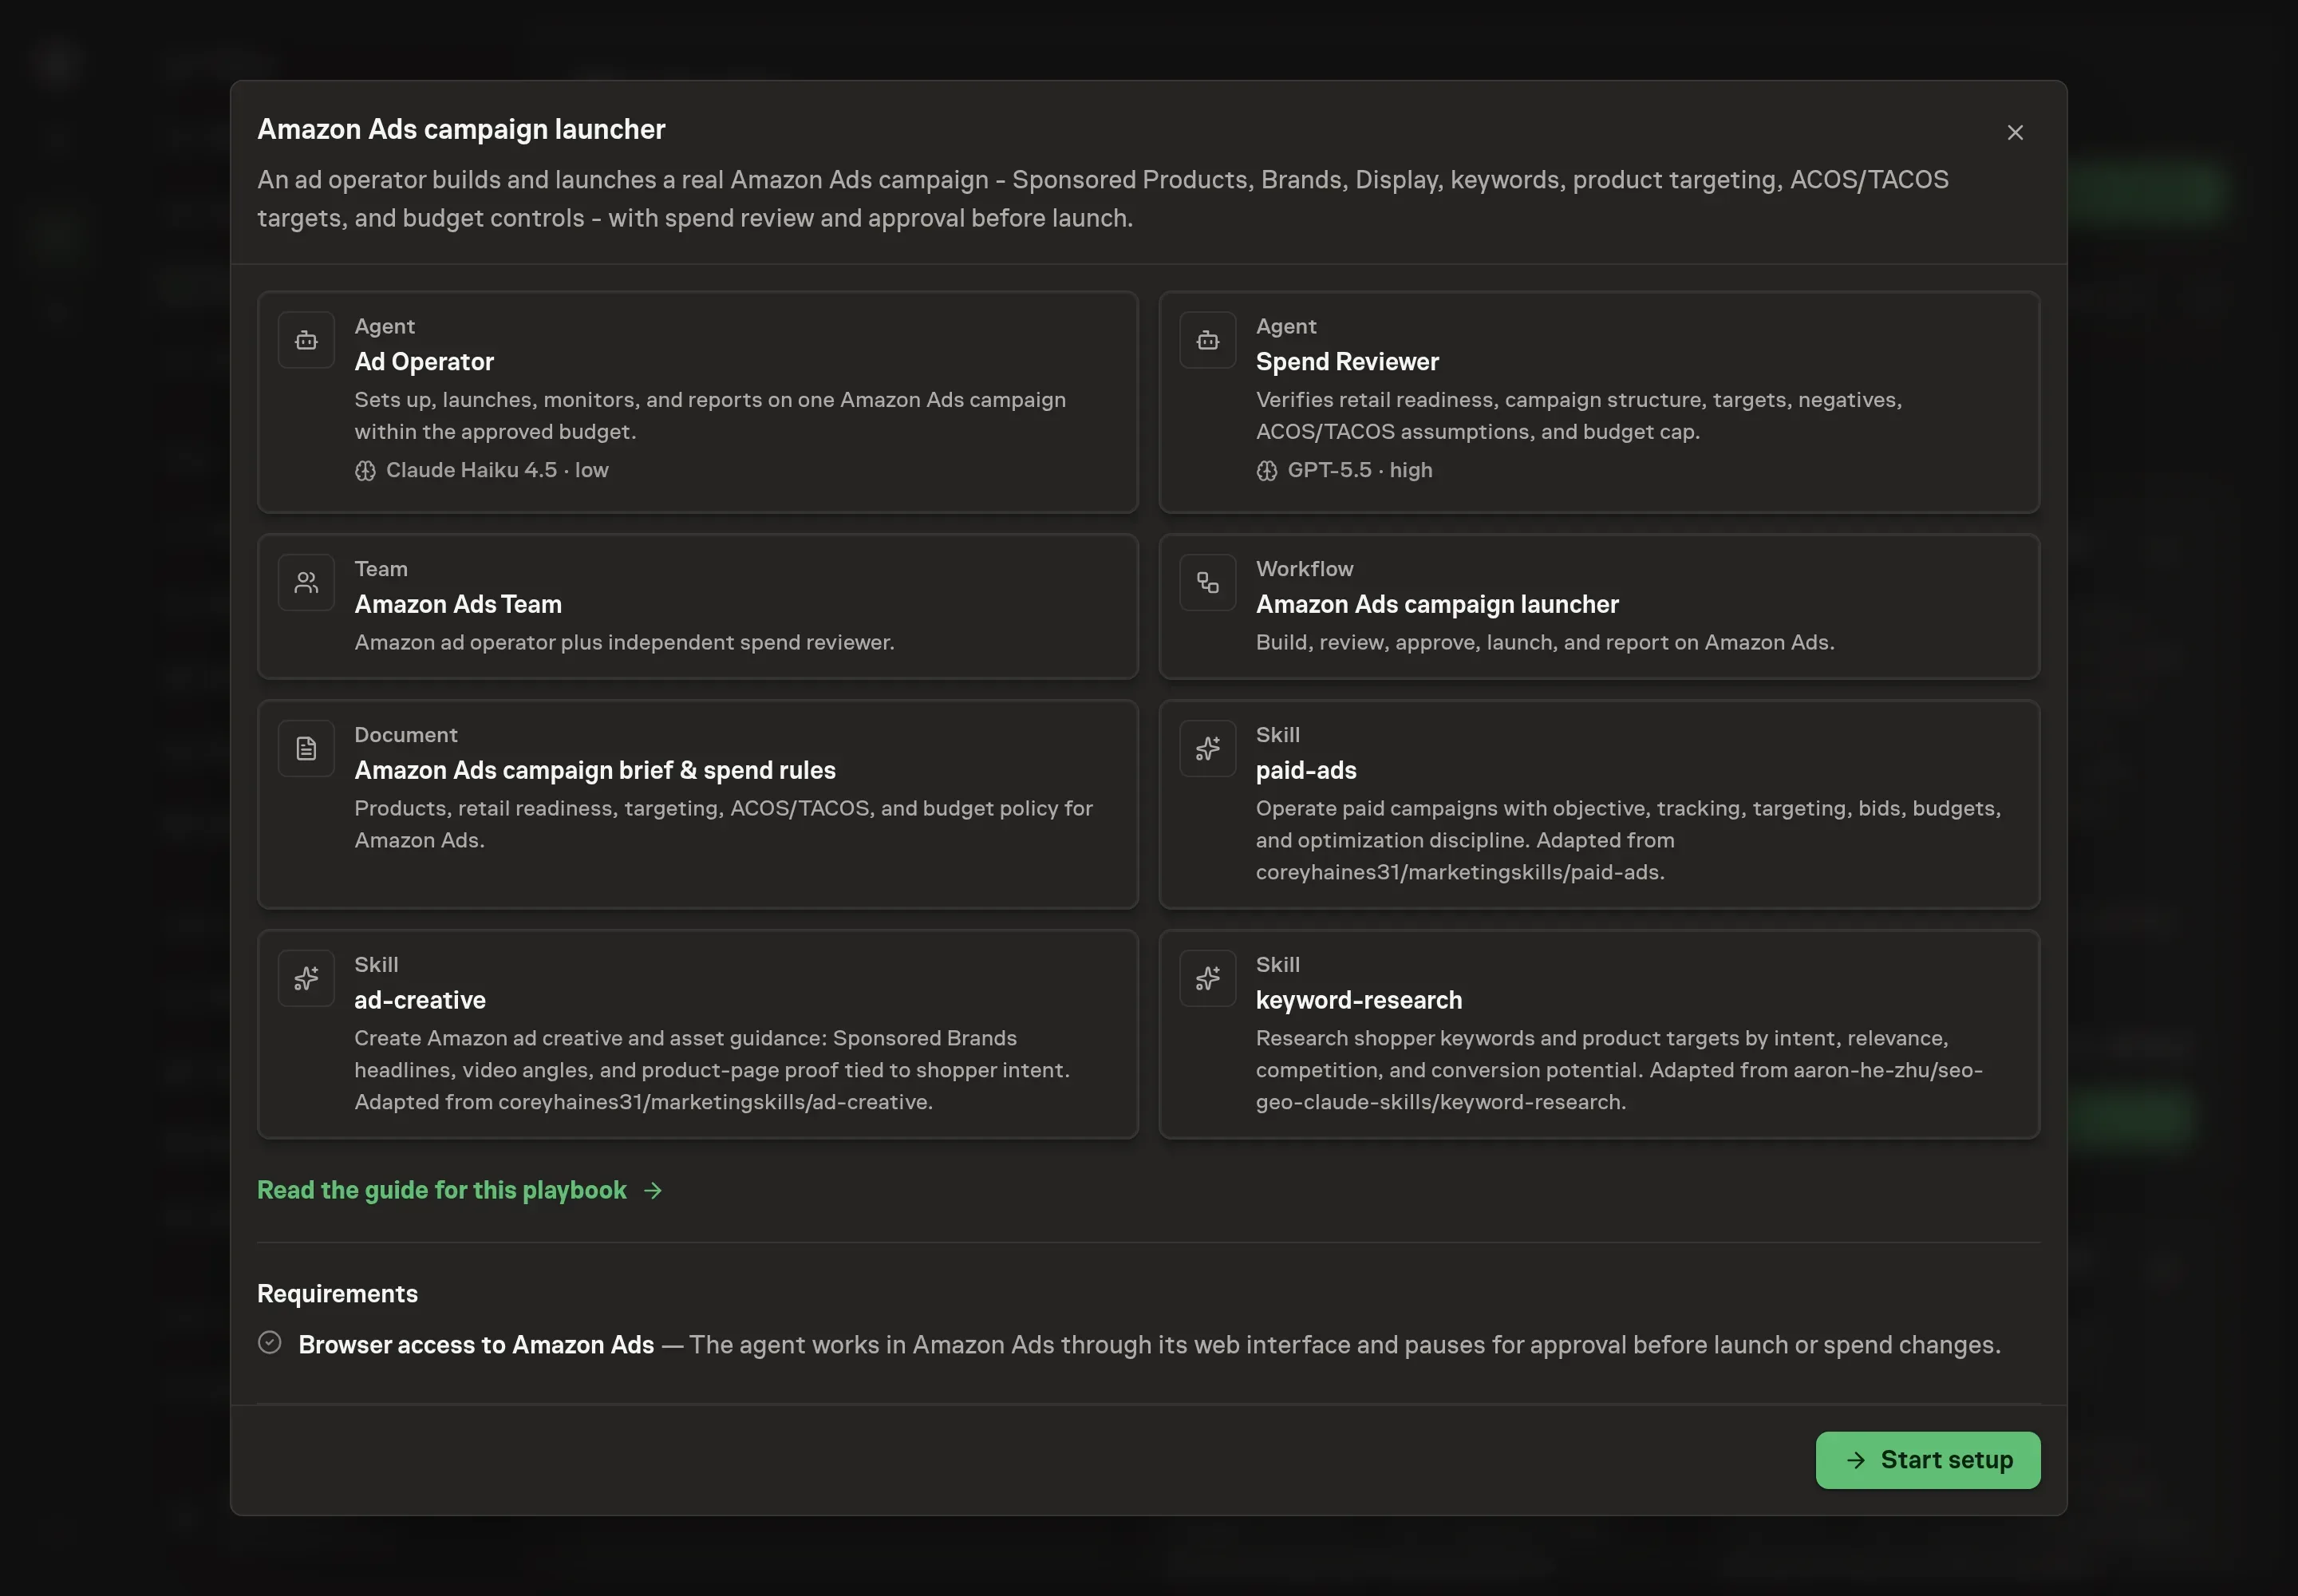Select the Workflow card title Amazon Ads campaign launcher

coord(1437,604)
